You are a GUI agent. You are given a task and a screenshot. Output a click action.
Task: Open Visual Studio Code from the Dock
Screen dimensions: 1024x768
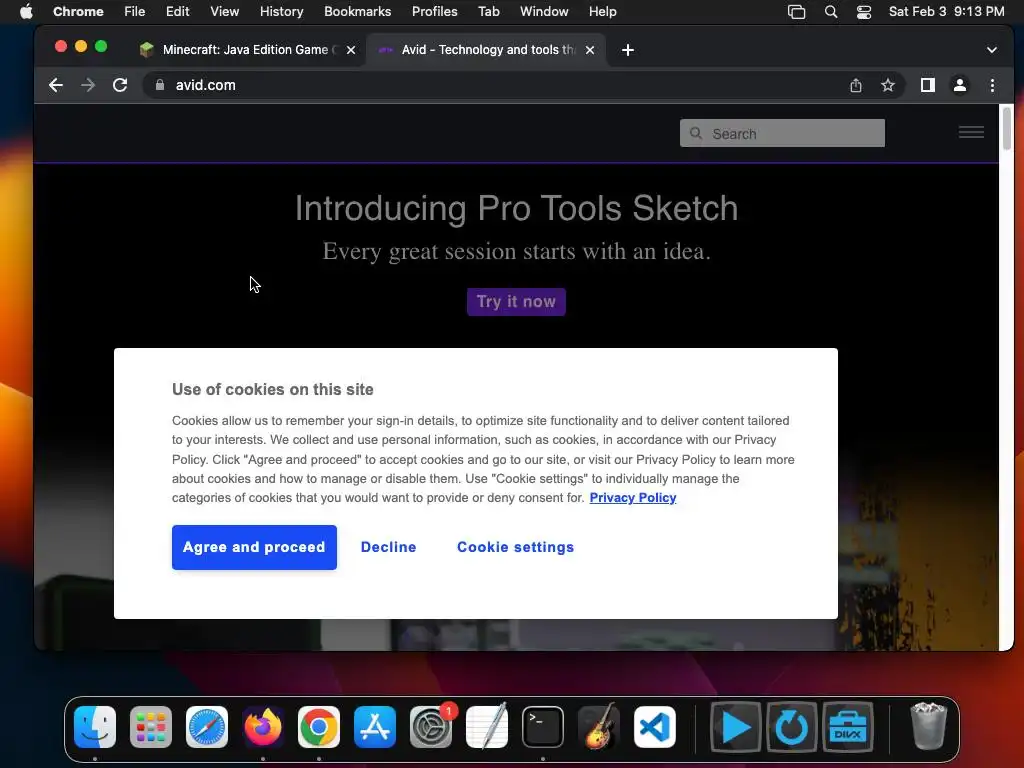[x=655, y=727]
